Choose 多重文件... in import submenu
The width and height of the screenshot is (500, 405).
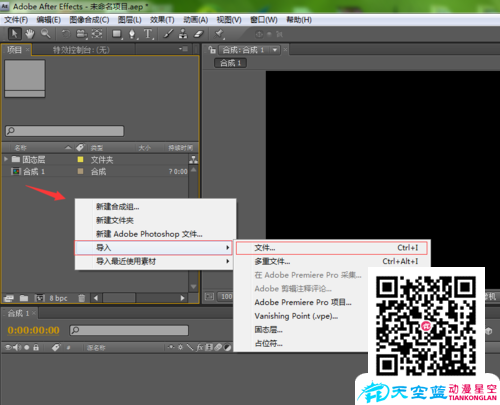pyautogui.click(x=272, y=261)
